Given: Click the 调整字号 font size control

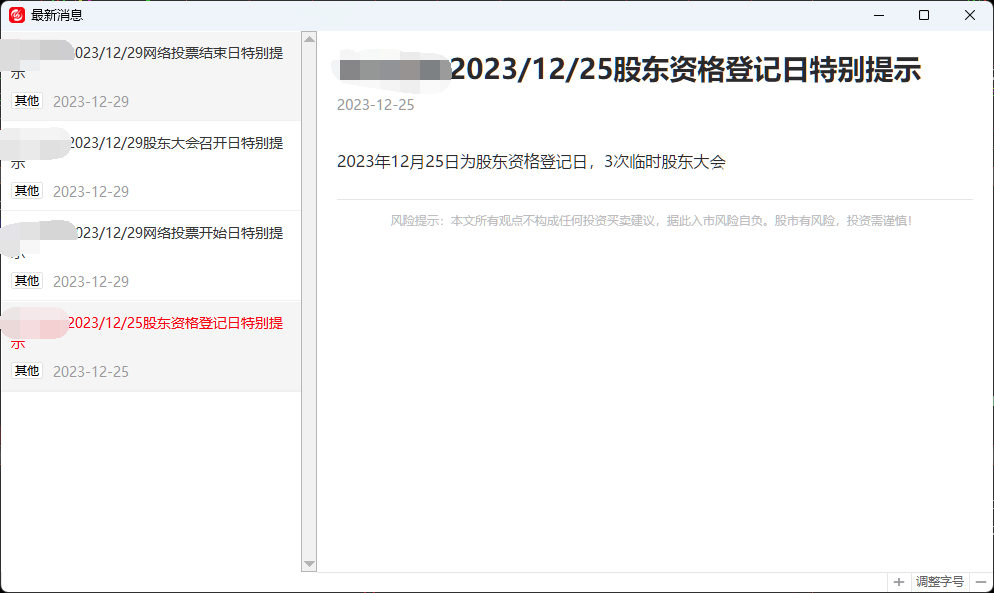Looking at the screenshot, I should 938,581.
